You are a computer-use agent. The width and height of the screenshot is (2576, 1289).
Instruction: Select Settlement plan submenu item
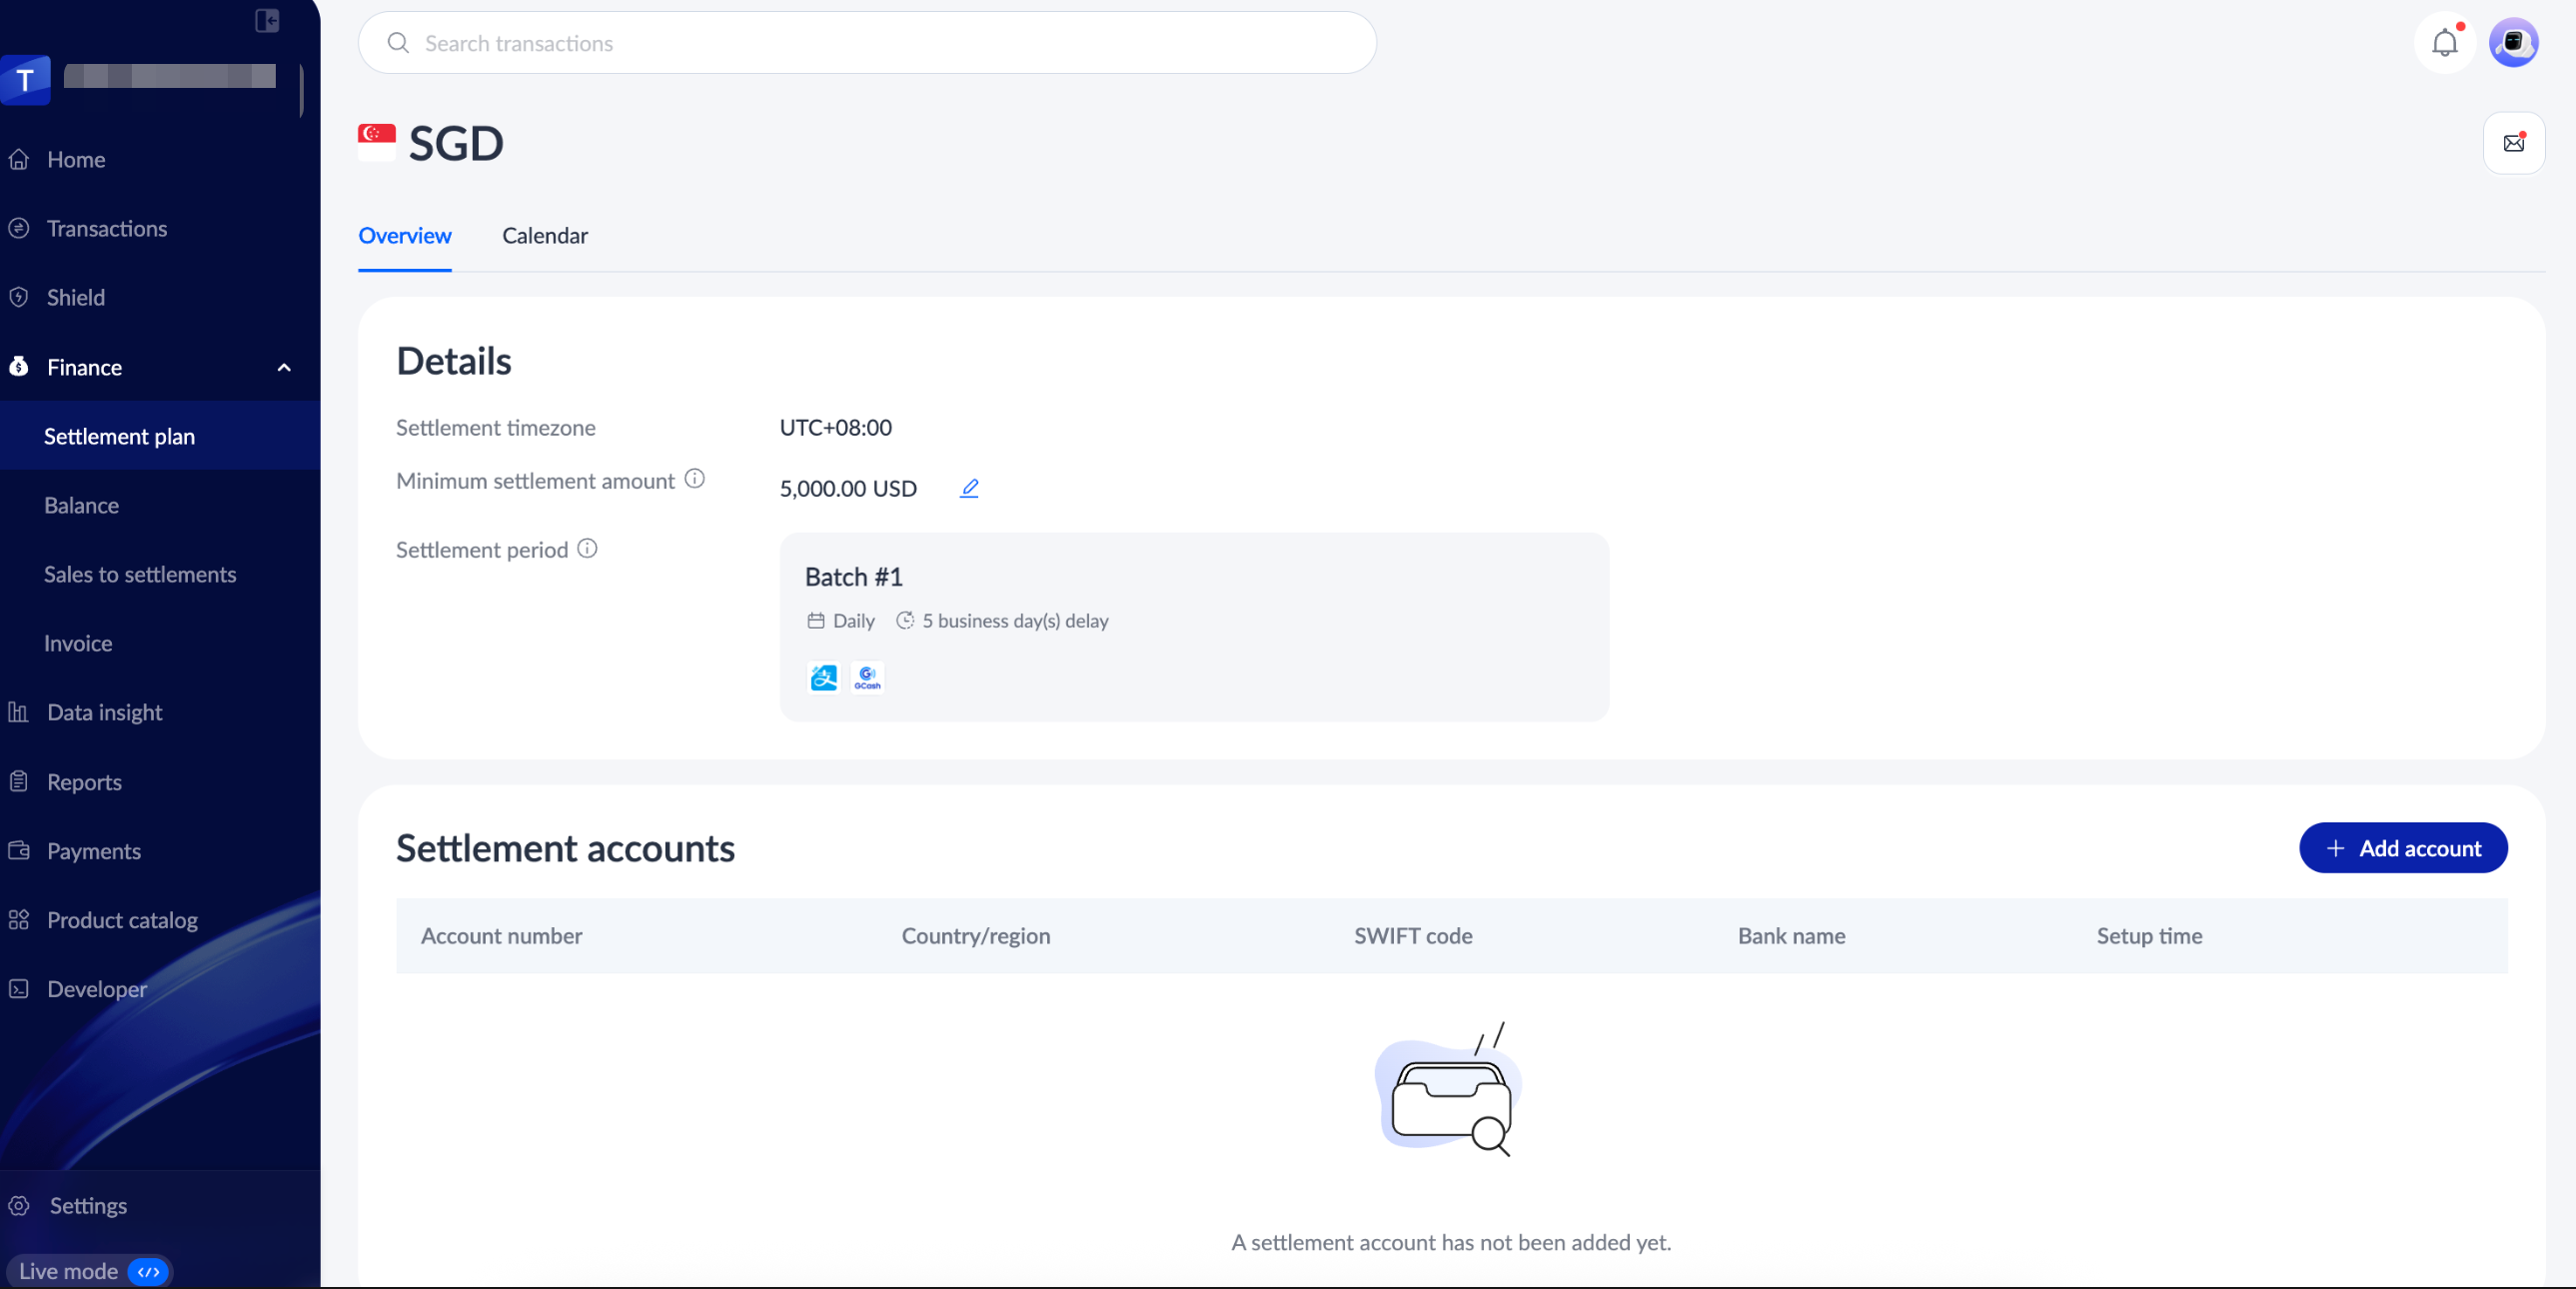point(160,436)
